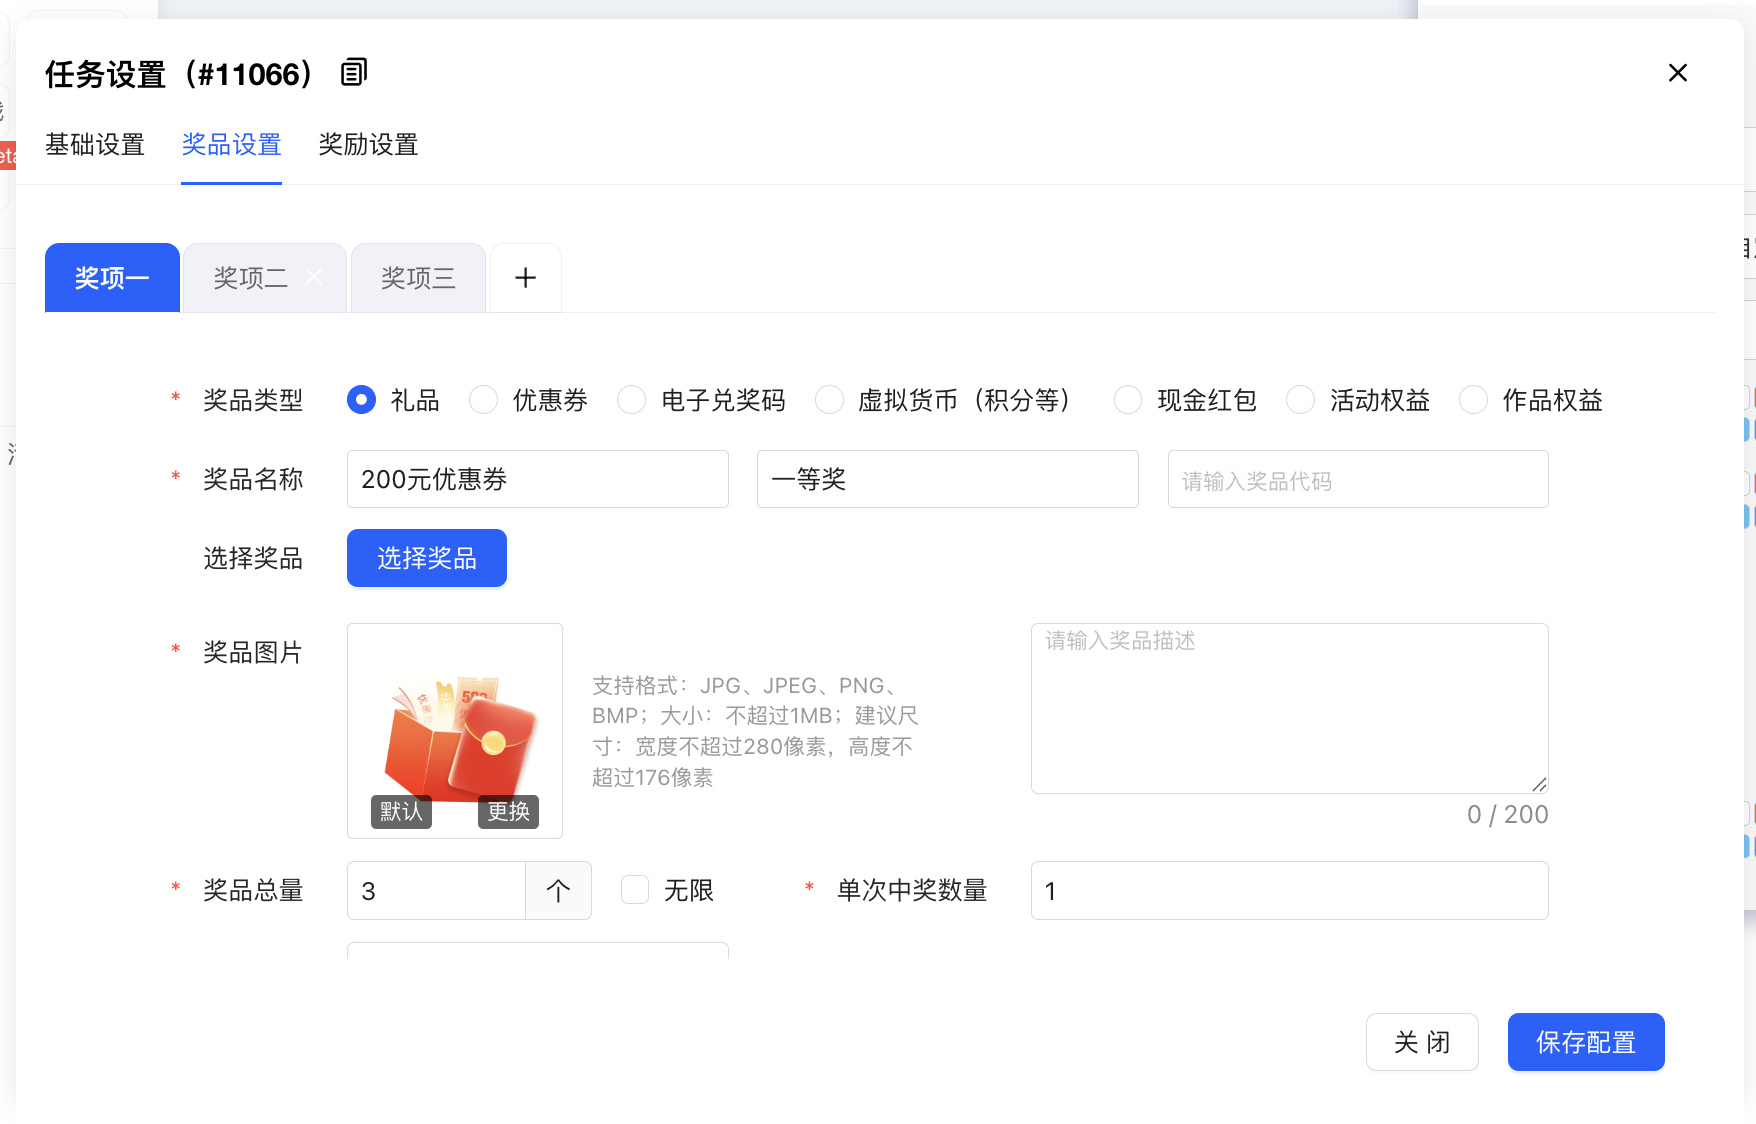1756x1124 pixels.
Task: Add a new prize tab with plus
Action: click(x=525, y=278)
